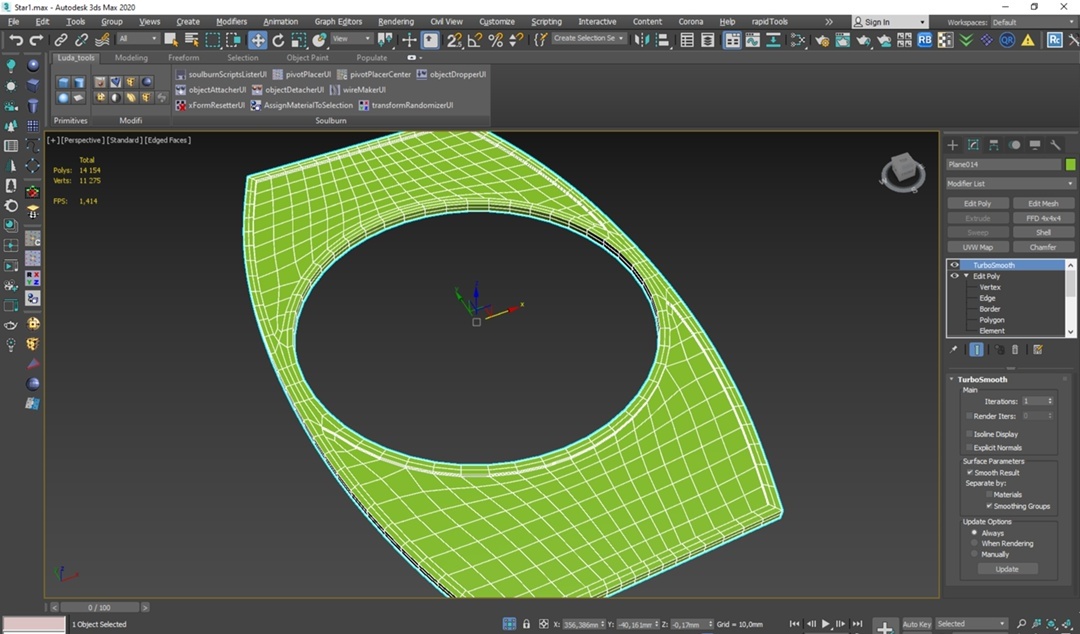Choose the Select and Rotate tool
Screen dimensions: 1080x634
point(278,40)
